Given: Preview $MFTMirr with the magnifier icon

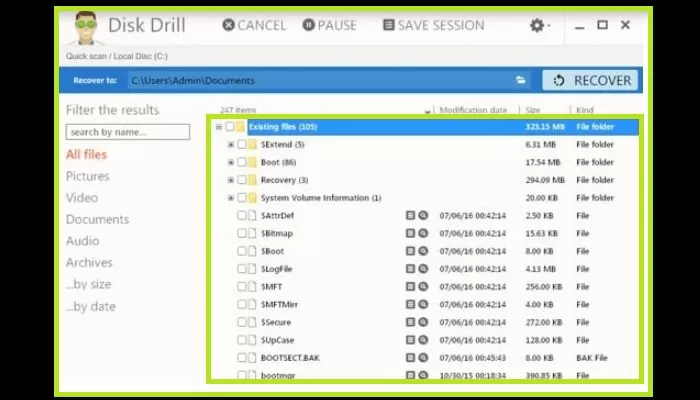Looking at the screenshot, I should [x=423, y=304].
